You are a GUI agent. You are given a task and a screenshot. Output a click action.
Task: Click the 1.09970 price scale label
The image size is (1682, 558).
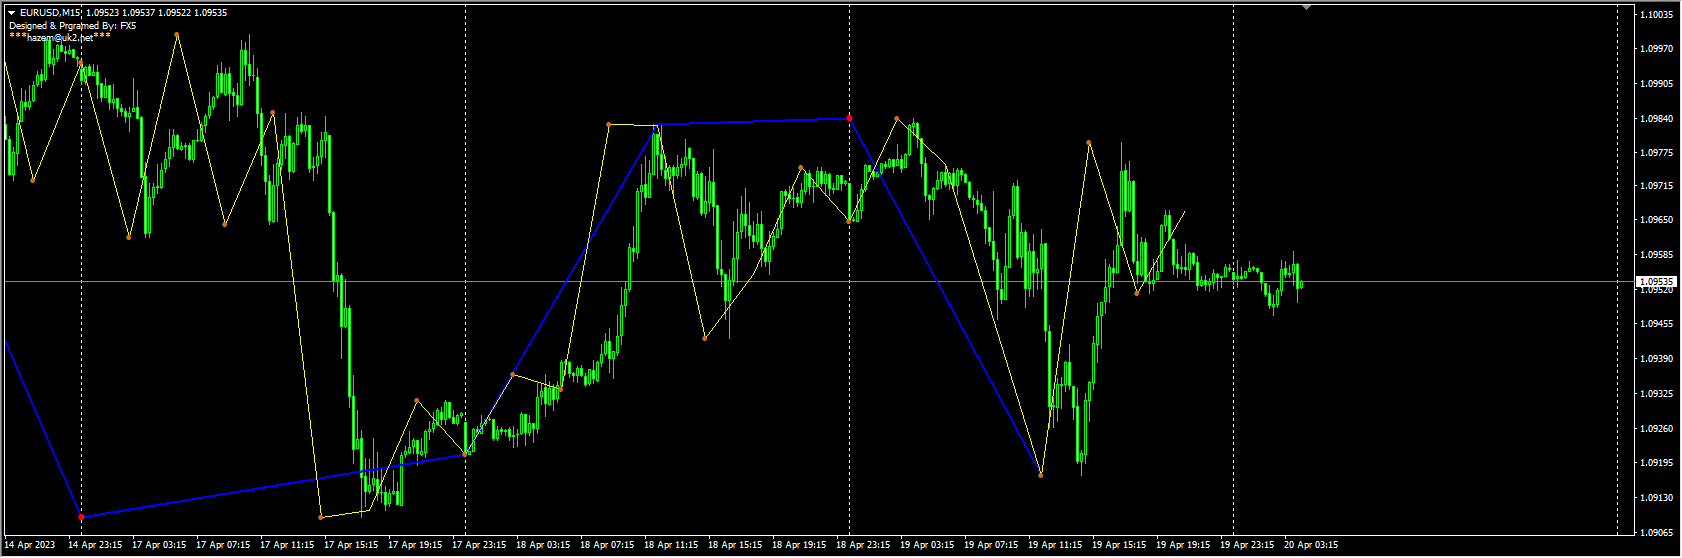pyautogui.click(x=1657, y=49)
